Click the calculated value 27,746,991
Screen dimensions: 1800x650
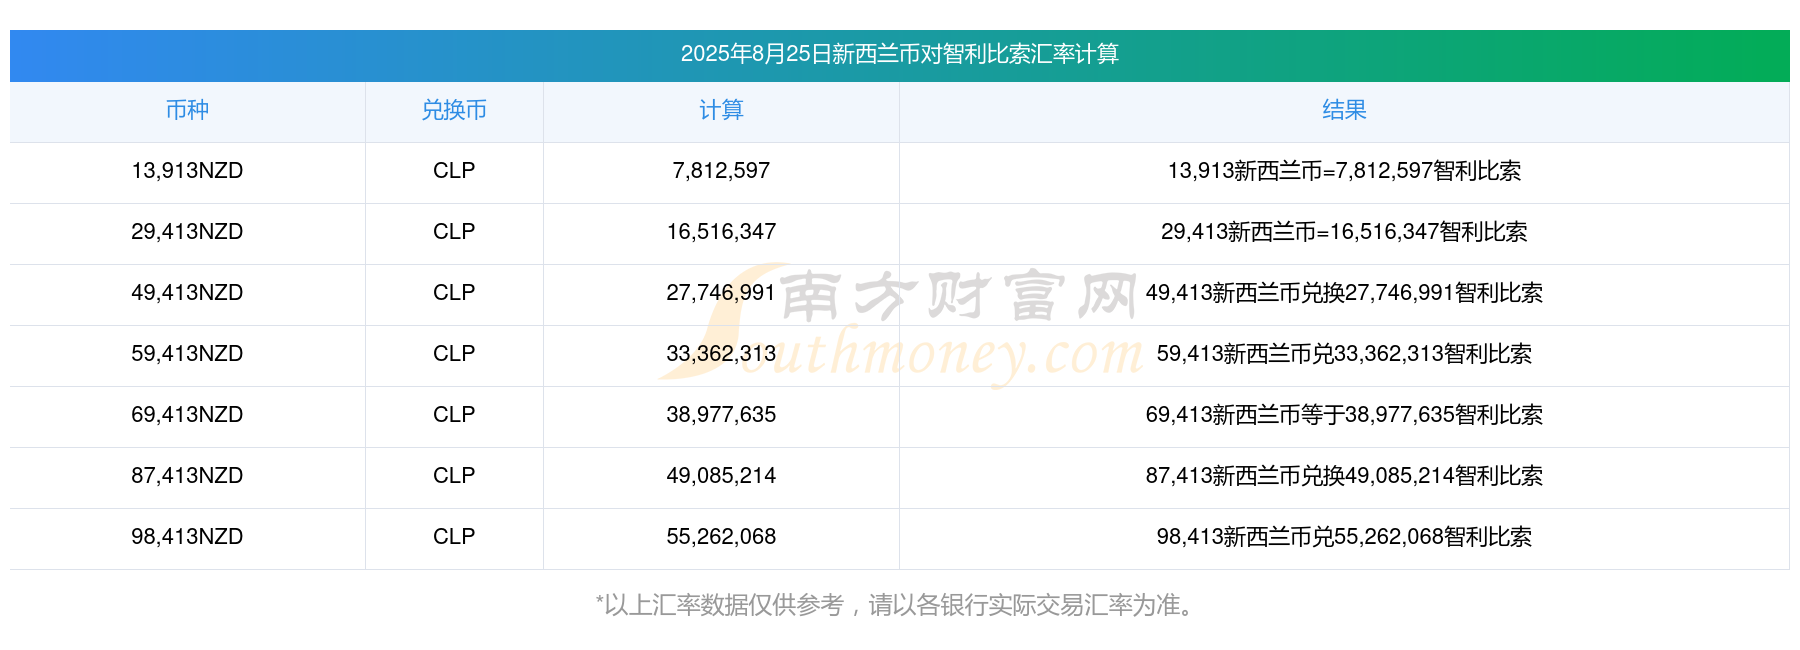click(x=721, y=293)
